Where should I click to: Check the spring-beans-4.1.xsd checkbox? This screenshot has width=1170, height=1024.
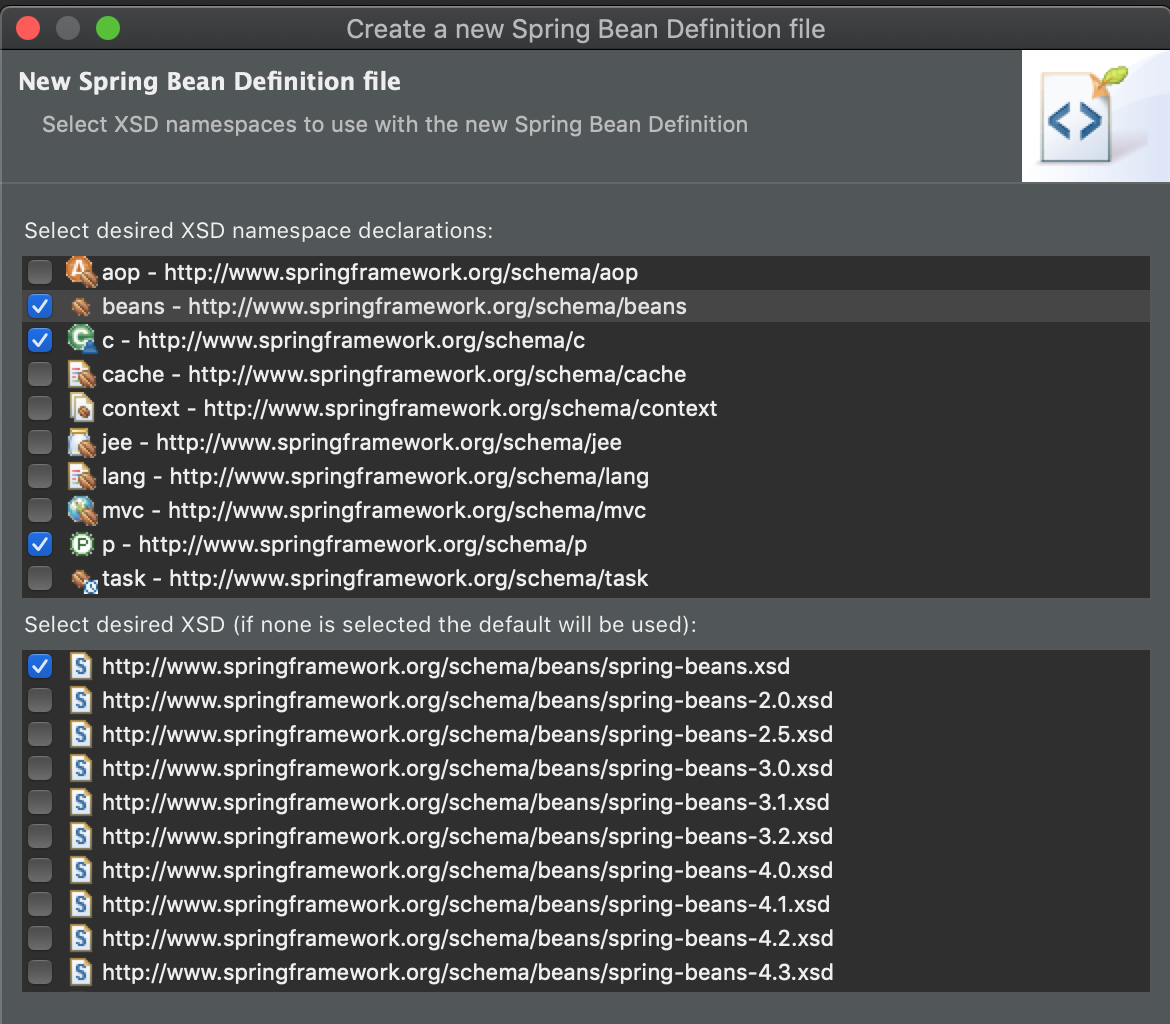pos(40,904)
